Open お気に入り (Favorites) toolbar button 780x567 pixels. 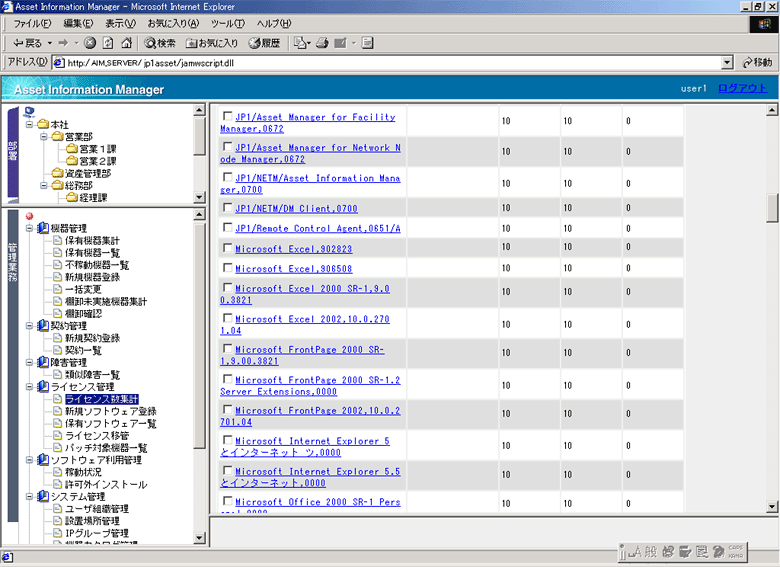[x=212, y=43]
